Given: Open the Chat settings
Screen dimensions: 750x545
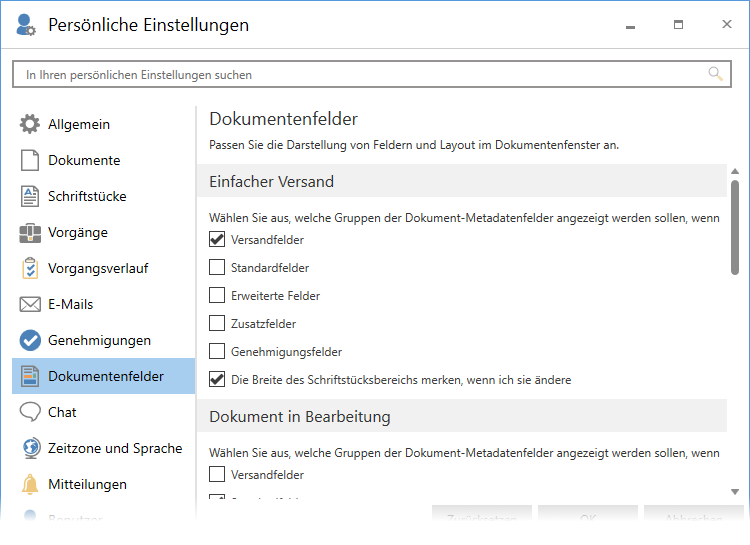Looking at the screenshot, I should point(103,412).
